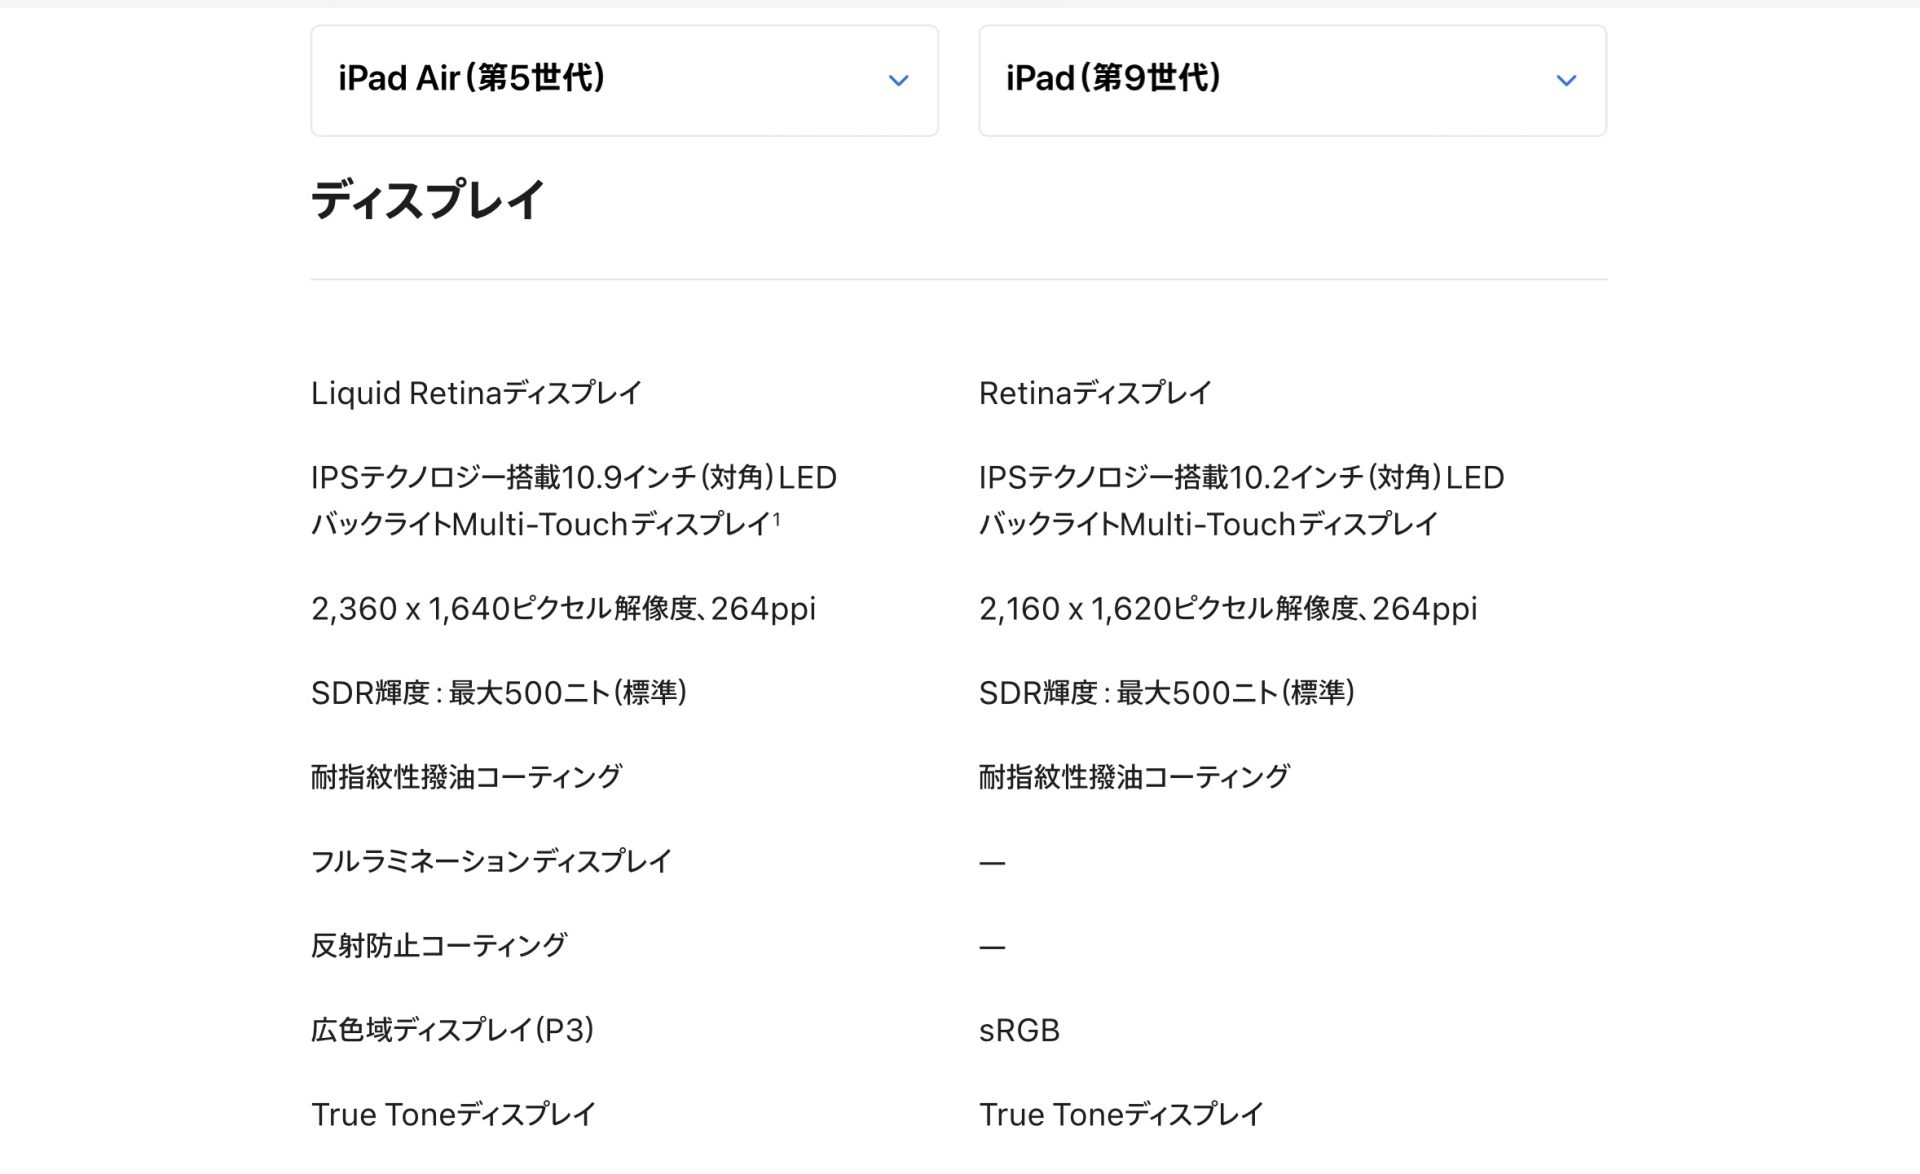Open the iPad Air (第5世代) model dropdown
This screenshot has height=1174, width=1920.
[x=623, y=80]
